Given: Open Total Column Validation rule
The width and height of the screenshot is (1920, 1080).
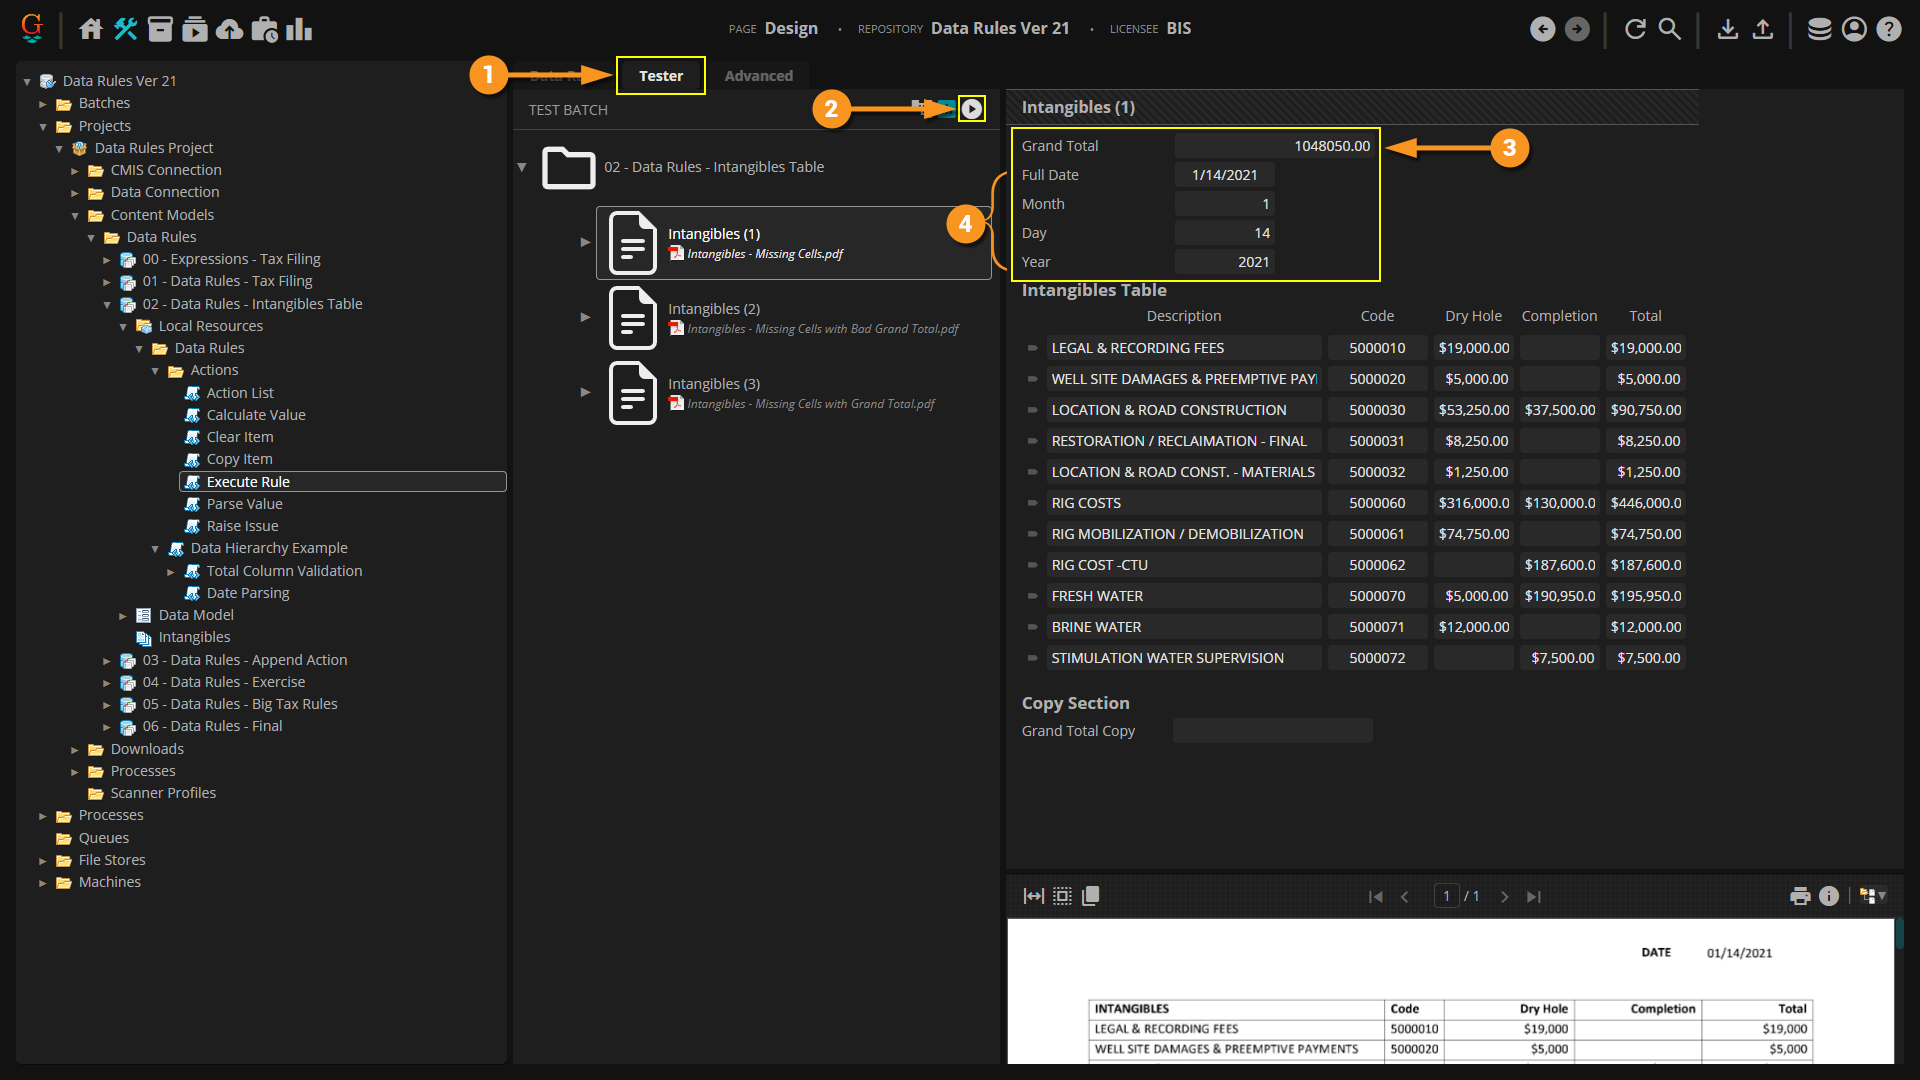Looking at the screenshot, I should pyautogui.click(x=284, y=571).
